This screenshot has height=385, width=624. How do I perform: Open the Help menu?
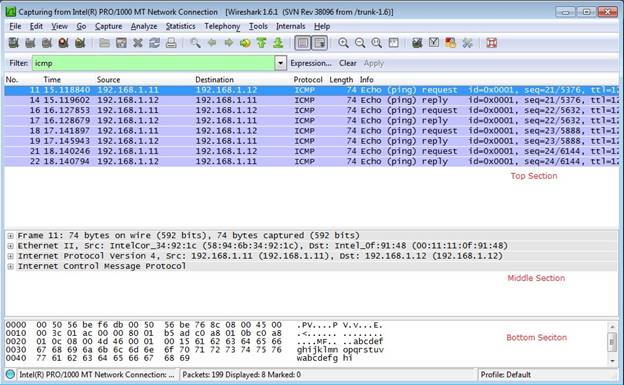click(322, 26)
